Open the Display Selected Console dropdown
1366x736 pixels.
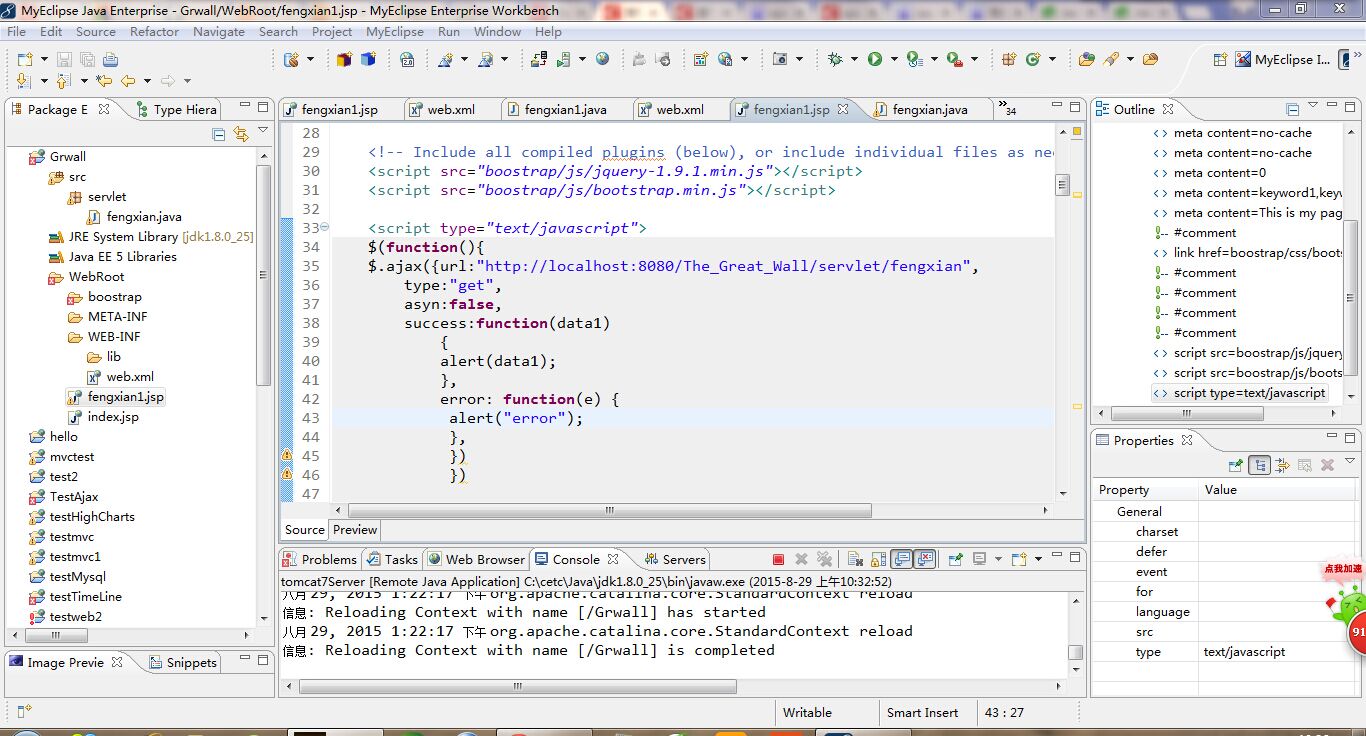(x=999, y=559)
